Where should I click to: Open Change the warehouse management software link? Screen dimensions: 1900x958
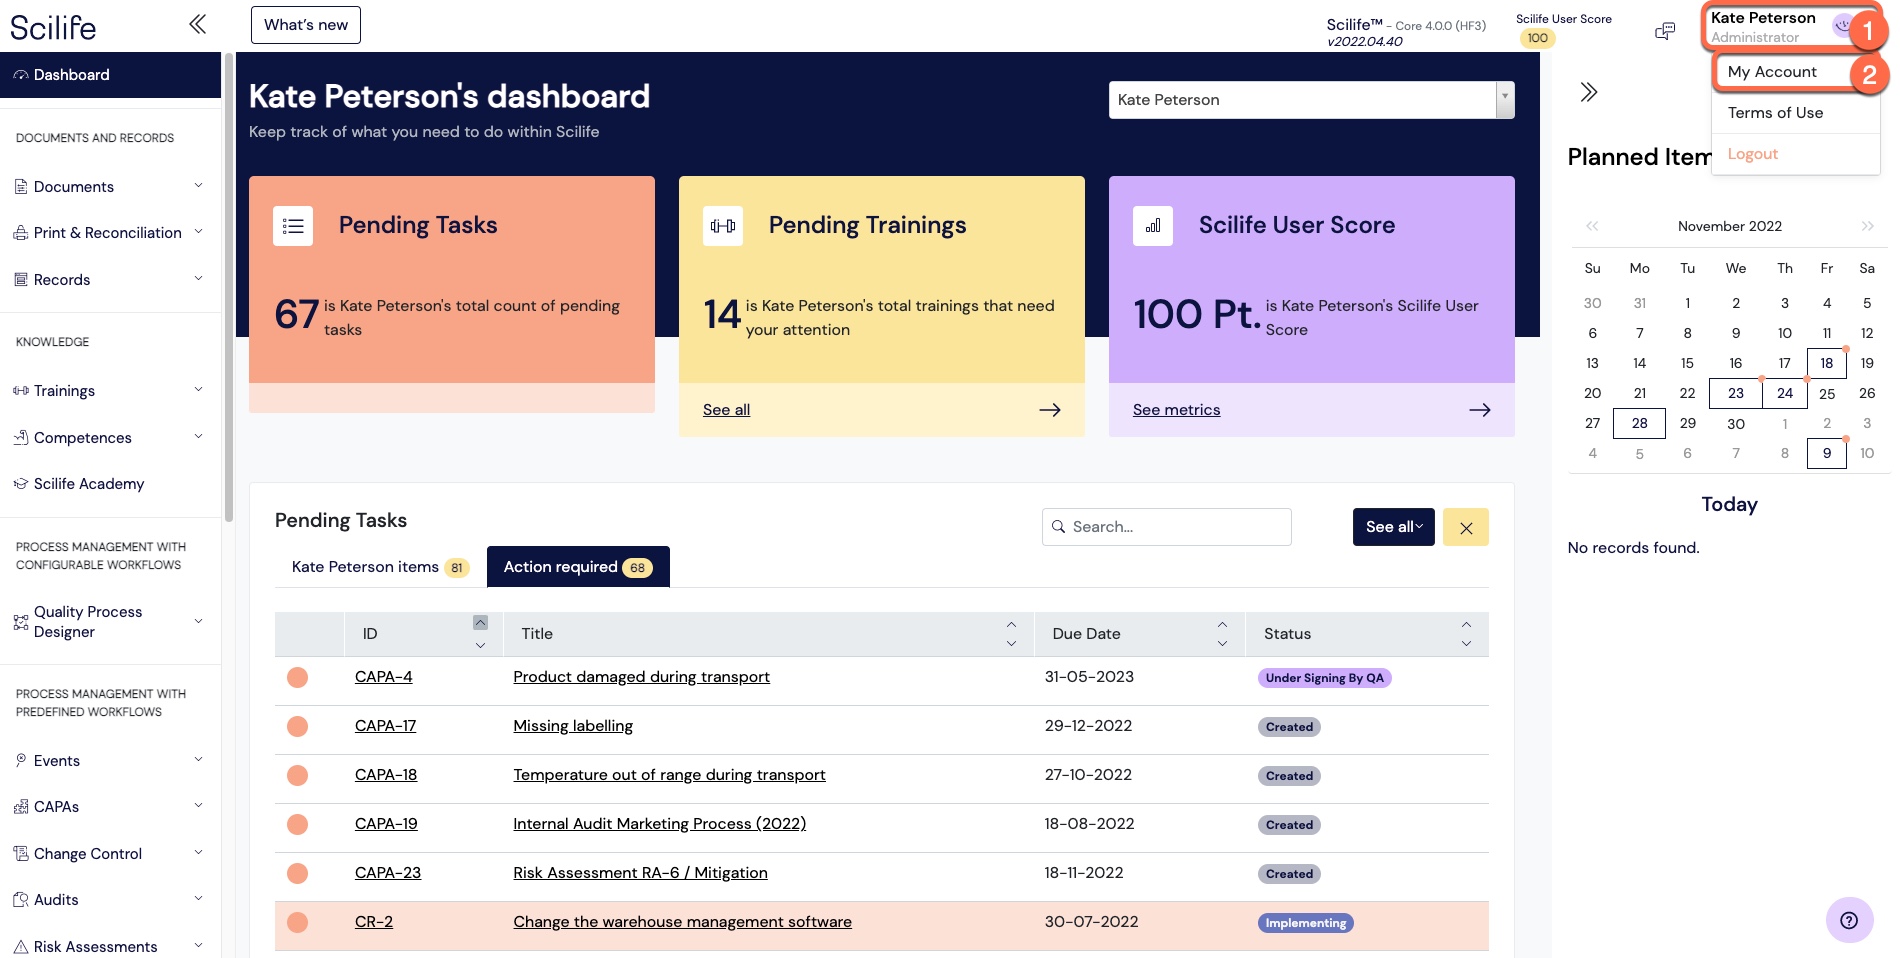[682, 922]
